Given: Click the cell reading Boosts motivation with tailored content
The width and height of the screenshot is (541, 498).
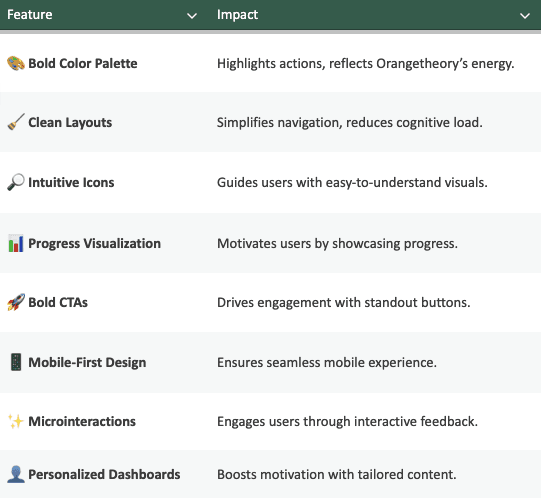Looking at the screenshot, I should point(375,474).
